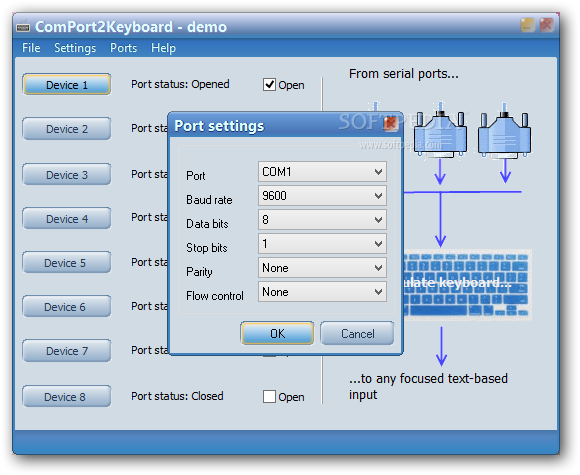The width and height of the screenshot is (580, 475).
Task: Select the Device 4 button
Action: point(67,219)
